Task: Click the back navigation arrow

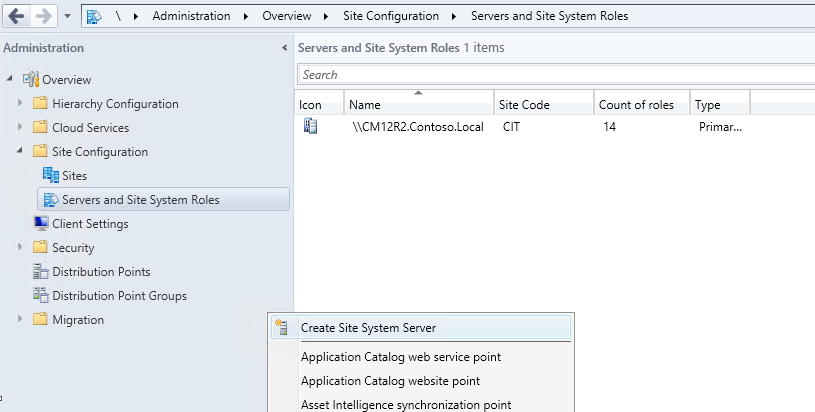Action: click(16, 16)
